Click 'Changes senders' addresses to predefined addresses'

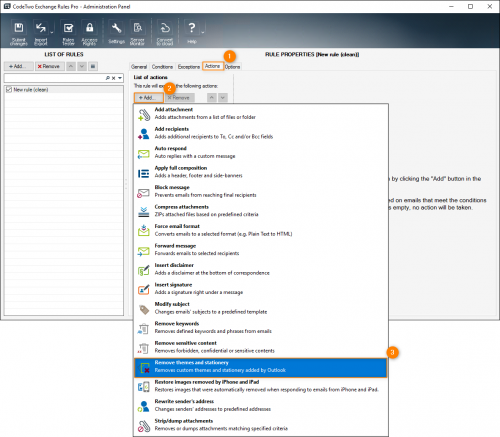[213, 409]
